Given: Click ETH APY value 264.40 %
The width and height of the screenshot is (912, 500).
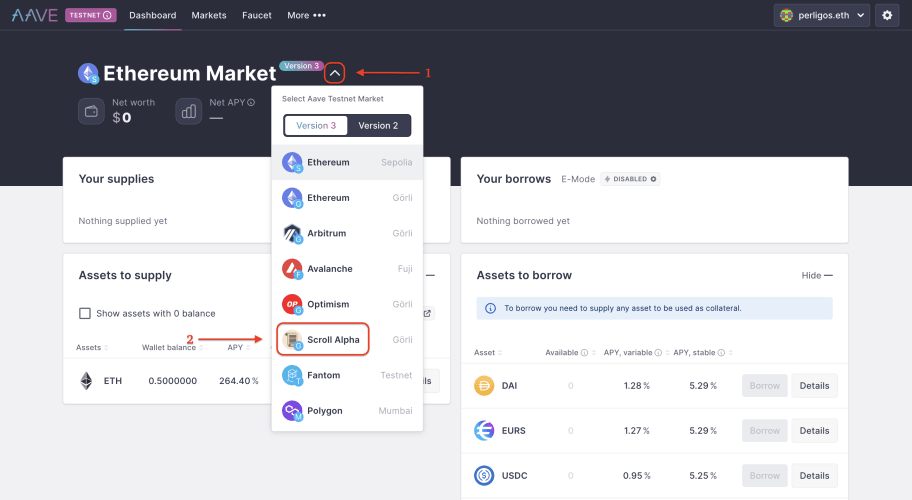Looking at the screenshot, I should 238,381.
